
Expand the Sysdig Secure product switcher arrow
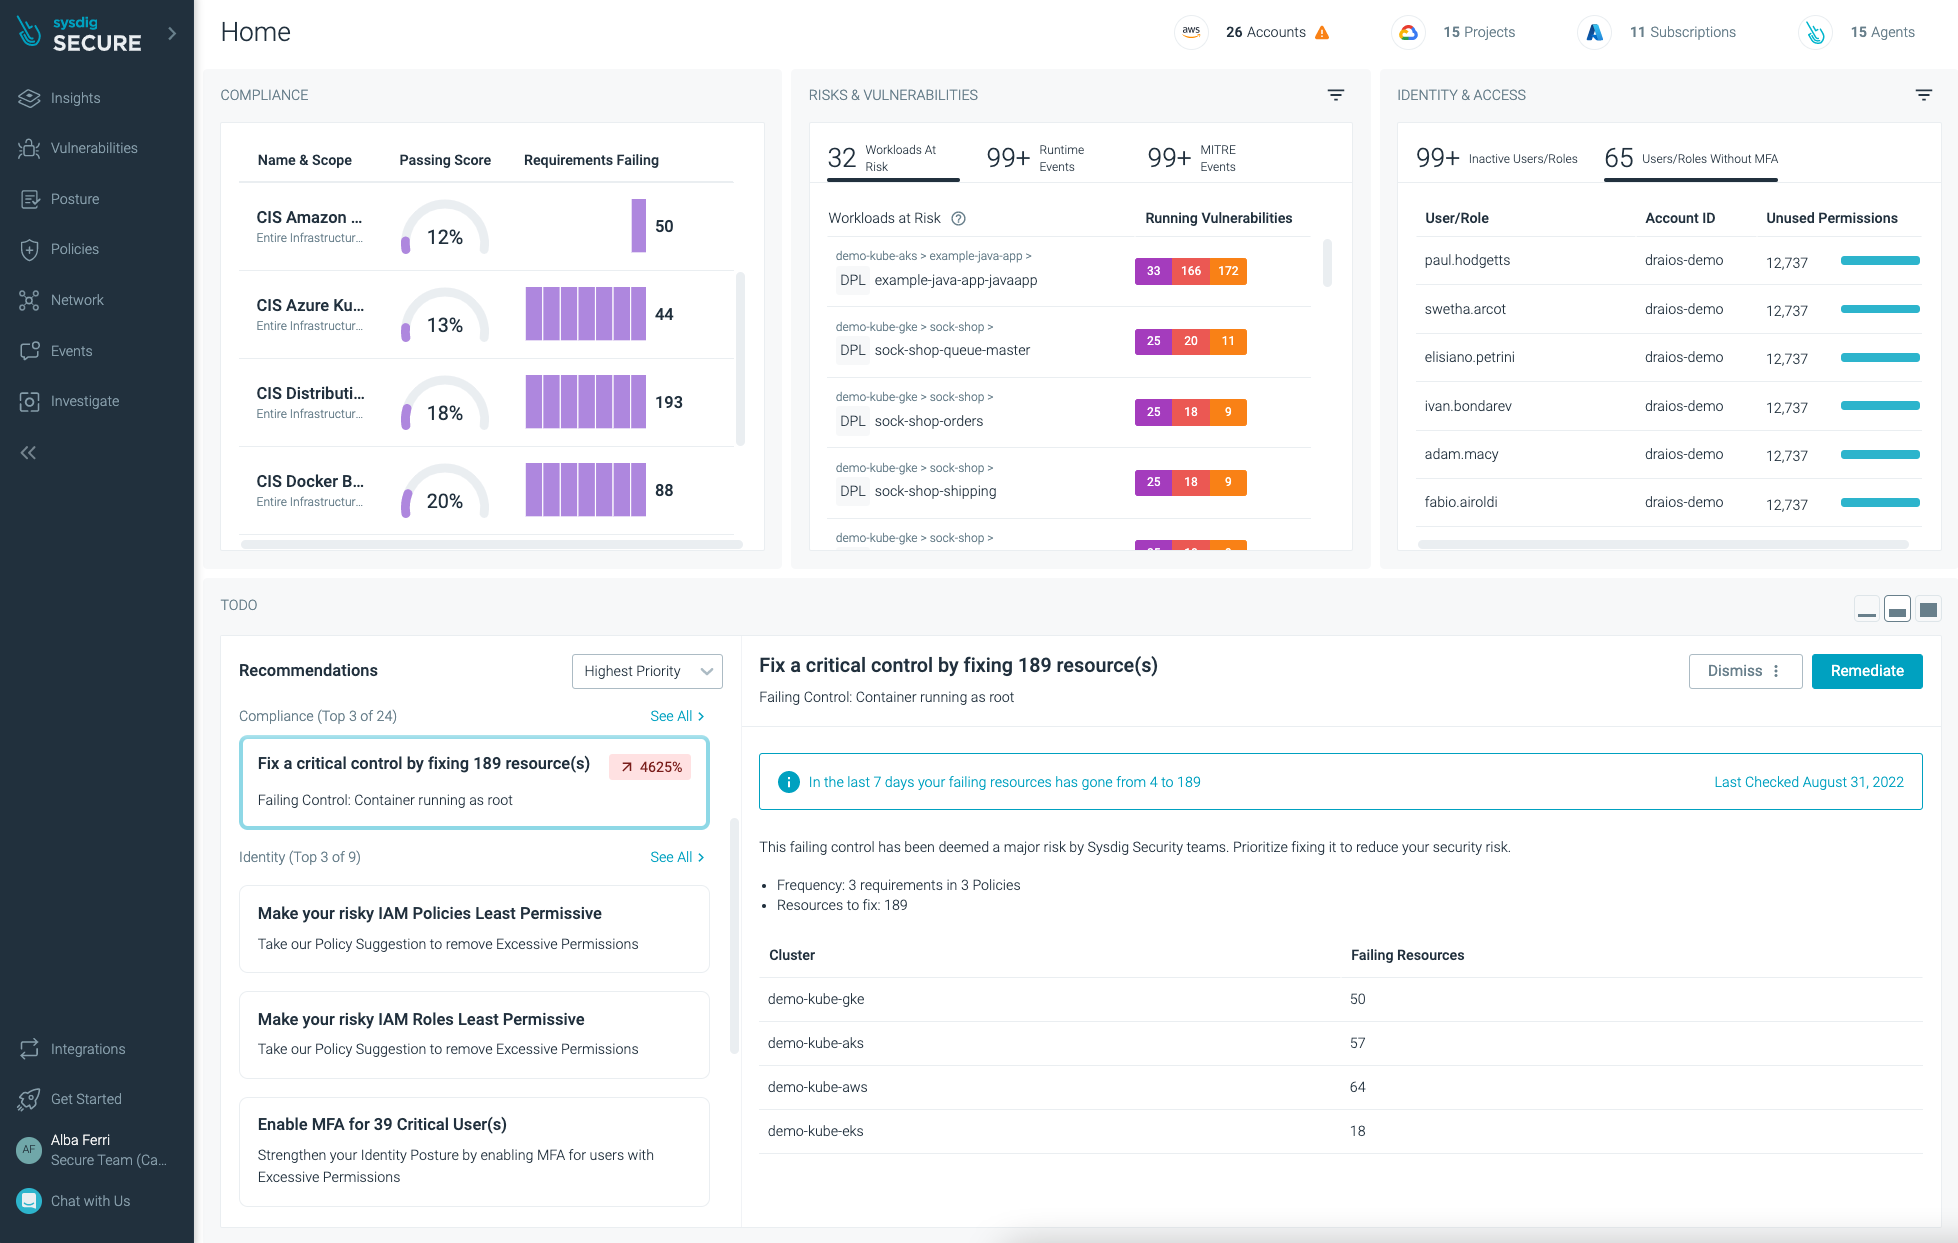172,33
